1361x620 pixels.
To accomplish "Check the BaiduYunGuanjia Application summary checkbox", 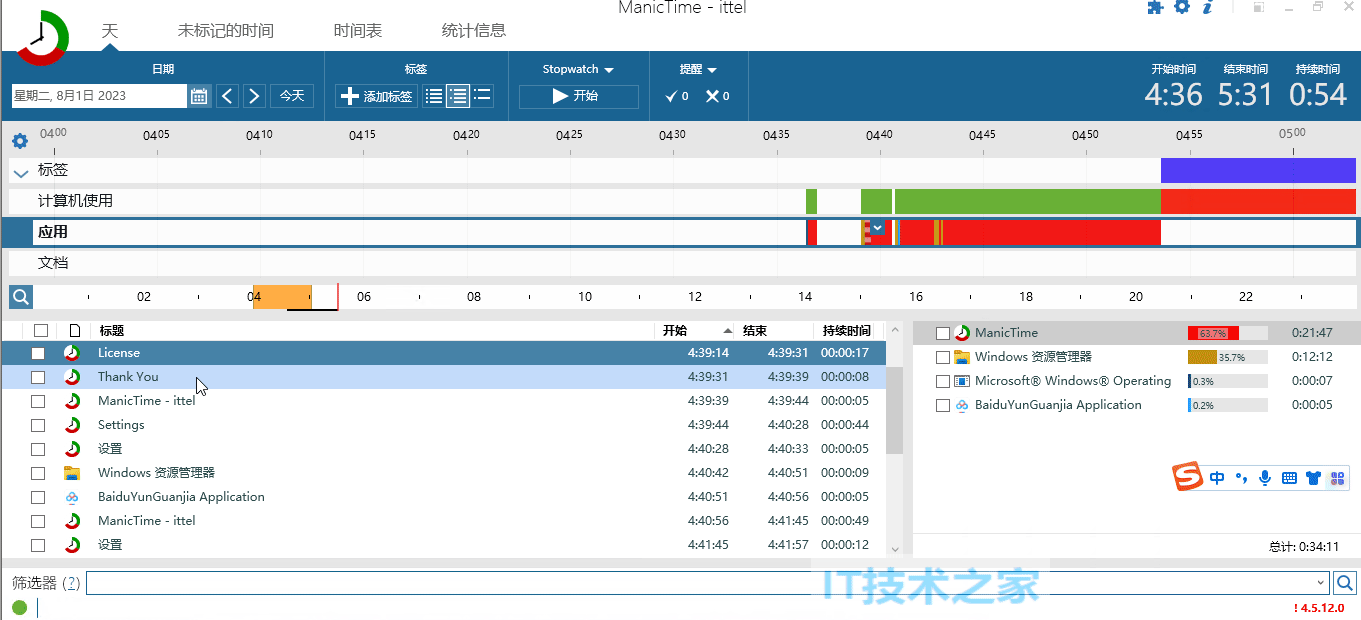I will pos(943,405).
